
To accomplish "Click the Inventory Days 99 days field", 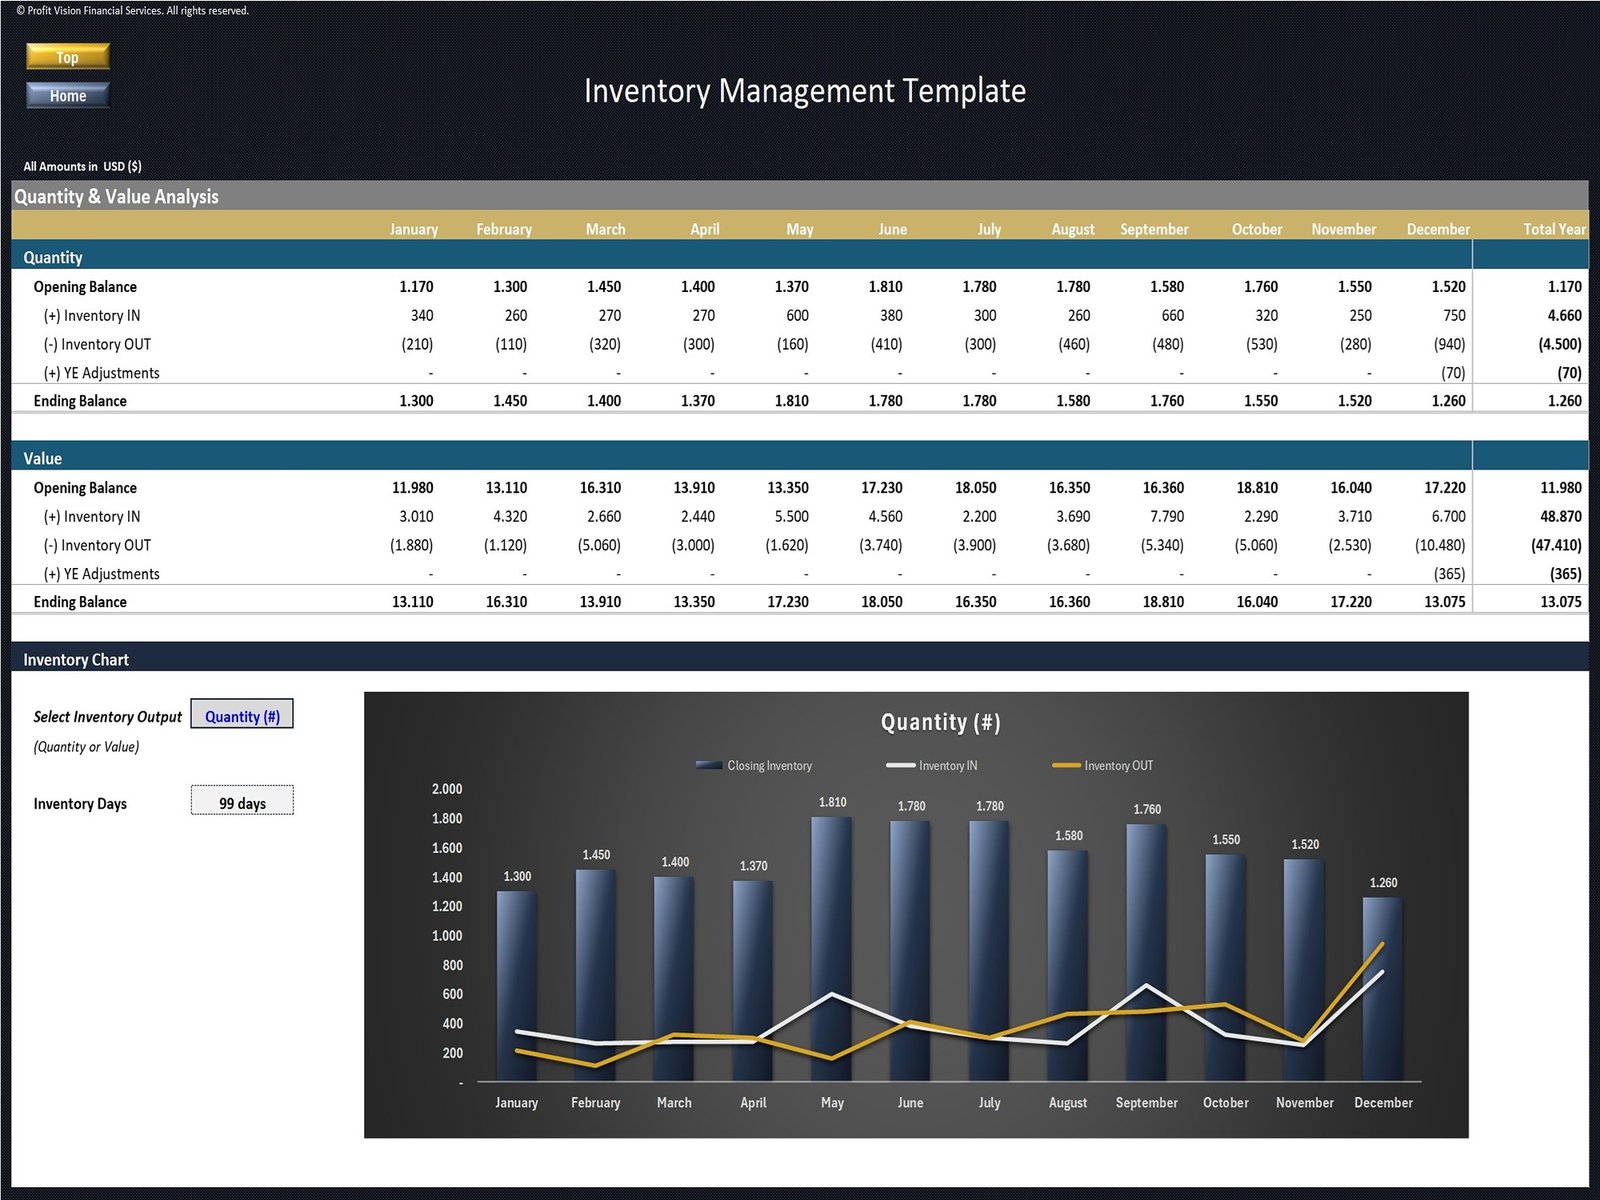I will click(241, 800).
